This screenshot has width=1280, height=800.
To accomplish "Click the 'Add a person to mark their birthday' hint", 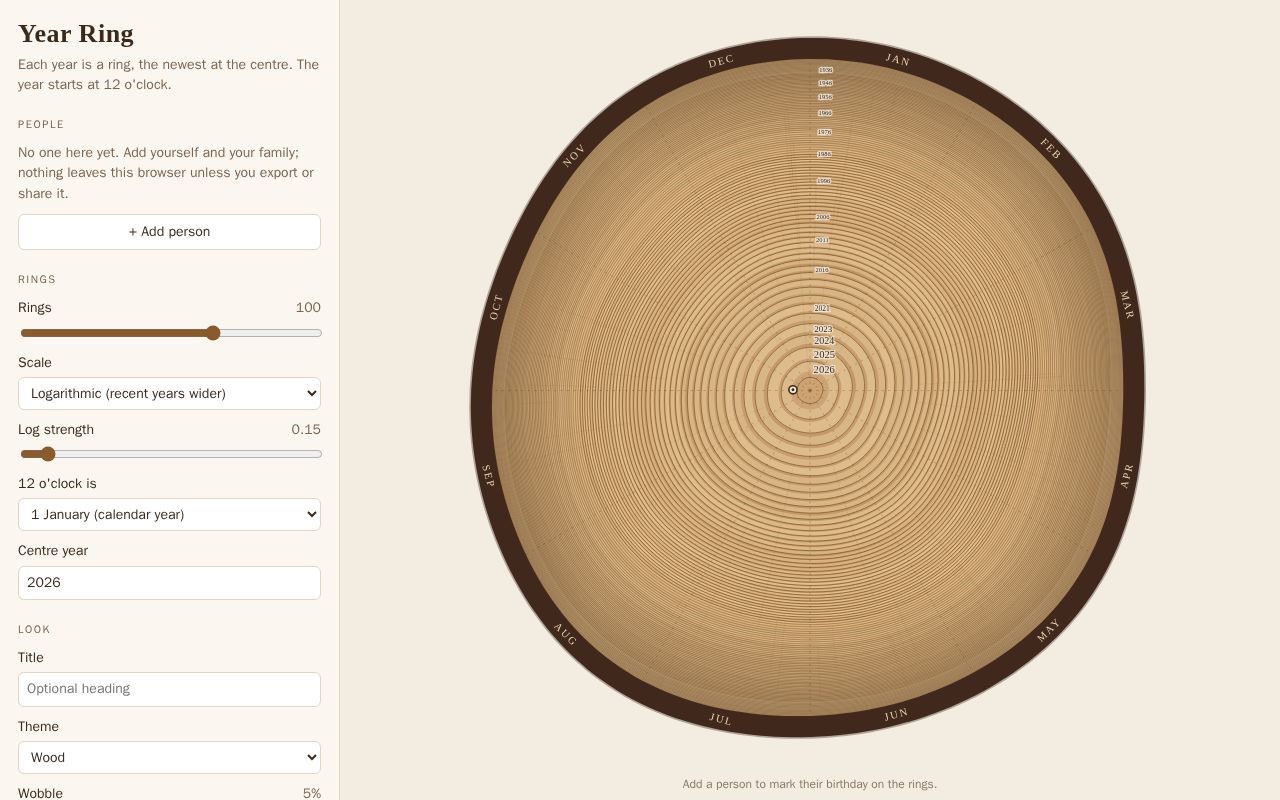I will [810, 784].
